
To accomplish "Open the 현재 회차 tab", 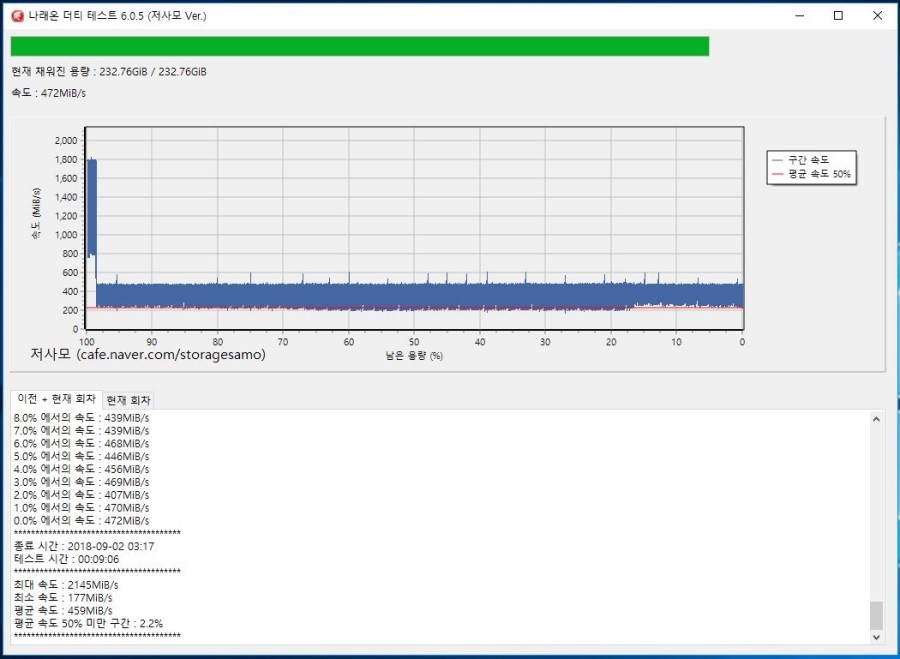I will [129, 400].
